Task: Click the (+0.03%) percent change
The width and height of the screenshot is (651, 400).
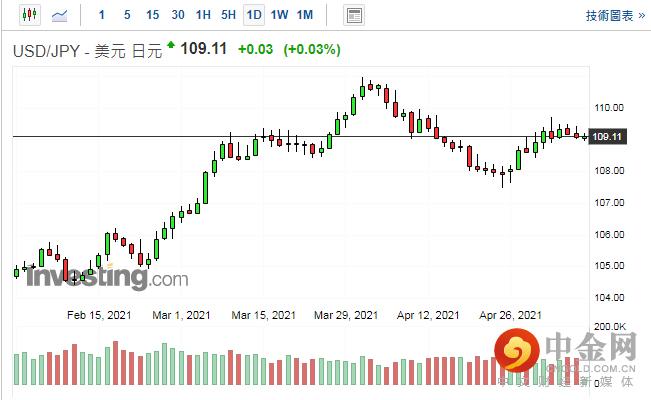Action: click(x=312, y=49)
